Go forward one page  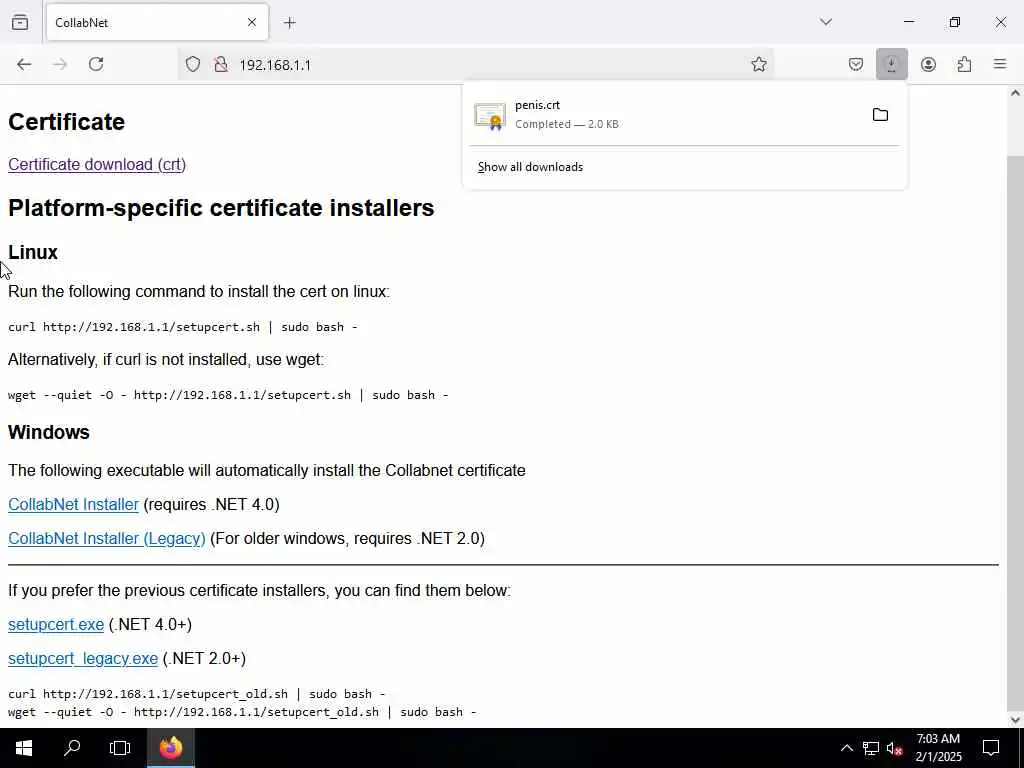click(60, 64)
